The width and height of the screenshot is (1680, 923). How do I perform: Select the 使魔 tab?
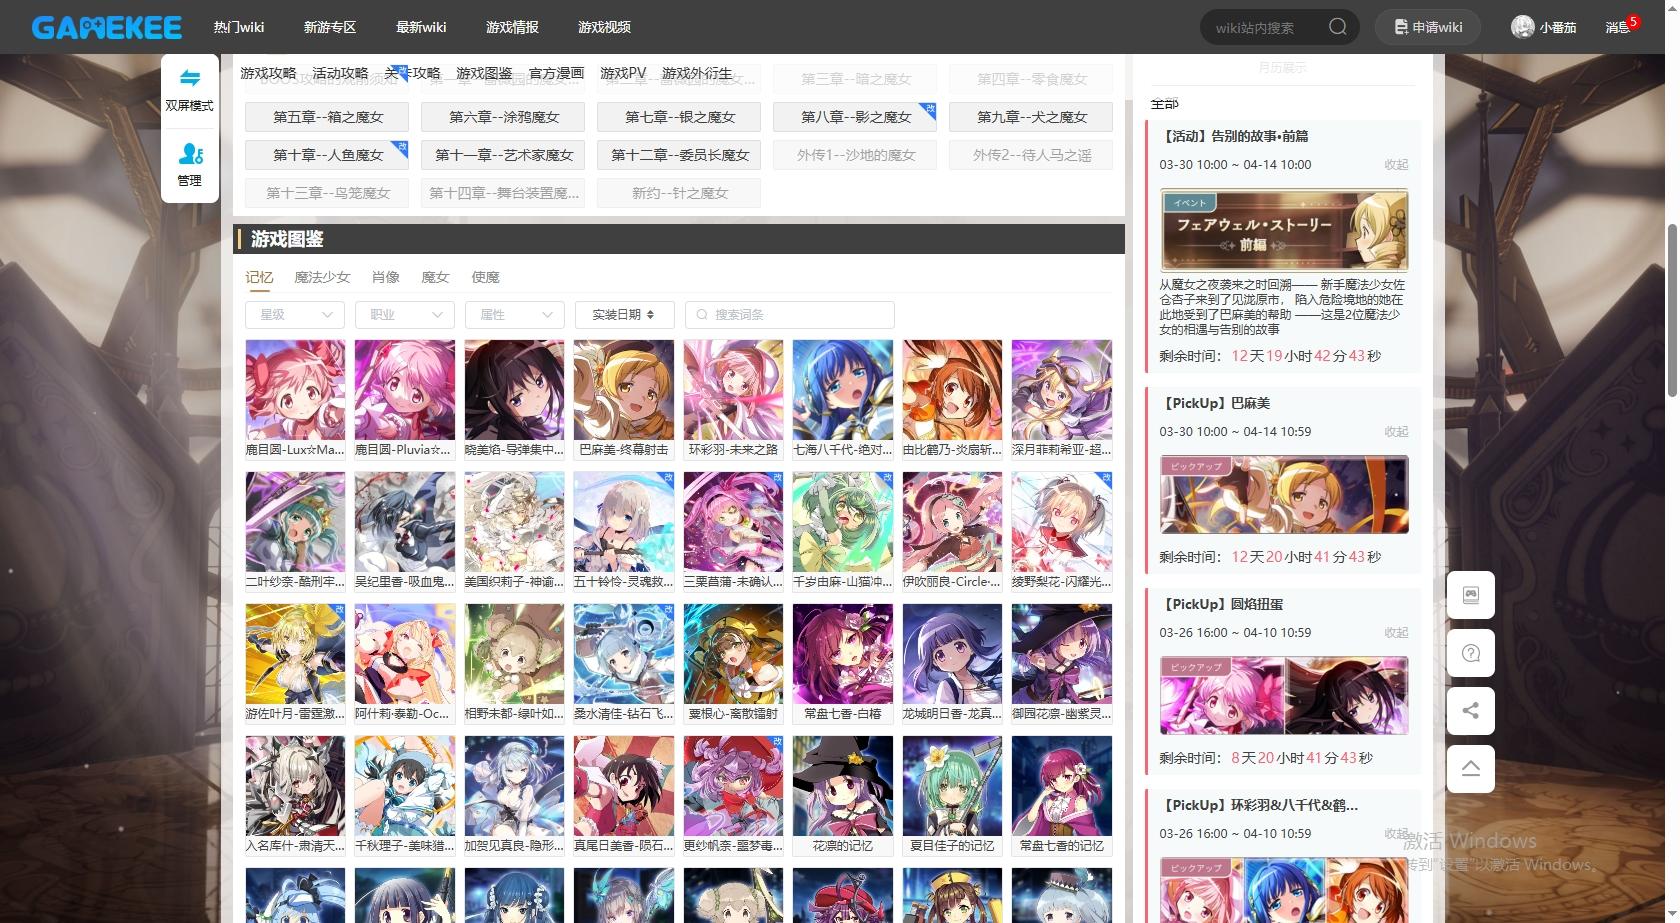[x=485, y=277]
